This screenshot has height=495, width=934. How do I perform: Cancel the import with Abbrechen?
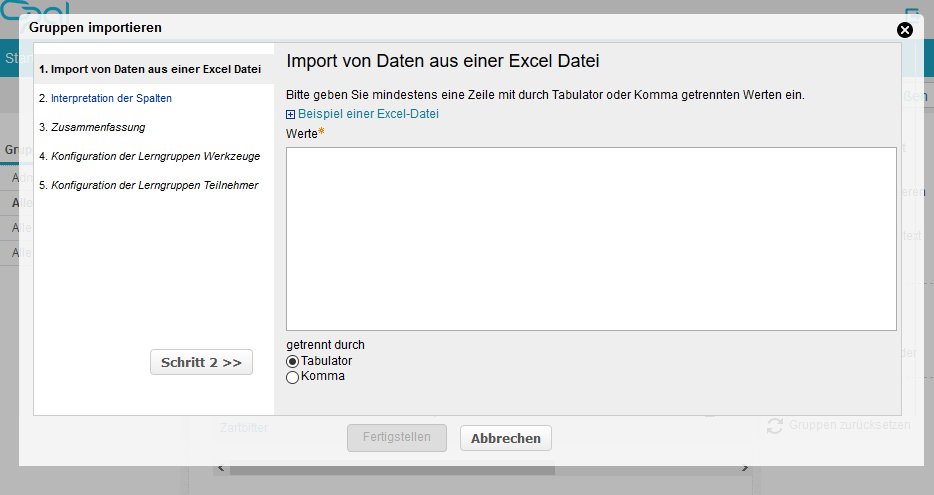click(x=505, y=438)
